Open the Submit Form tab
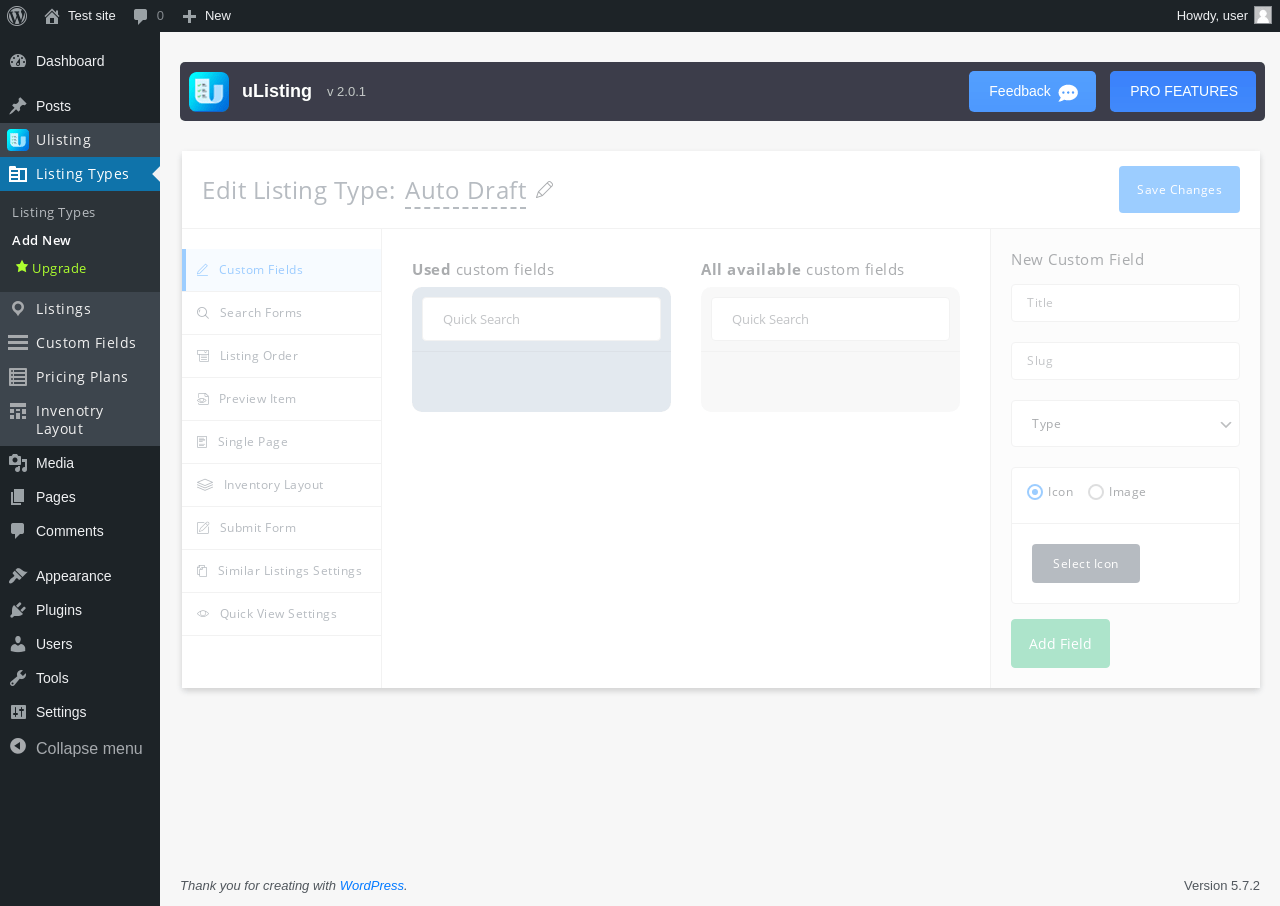This screenshot has height=906, width=1280. pos(282,528)
